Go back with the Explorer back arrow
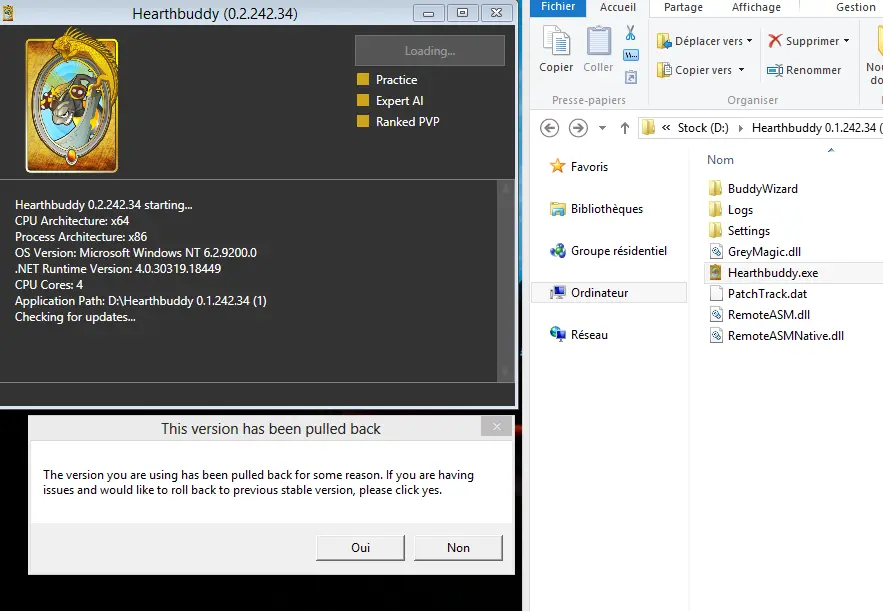883x611 pixels. (550, 128)
